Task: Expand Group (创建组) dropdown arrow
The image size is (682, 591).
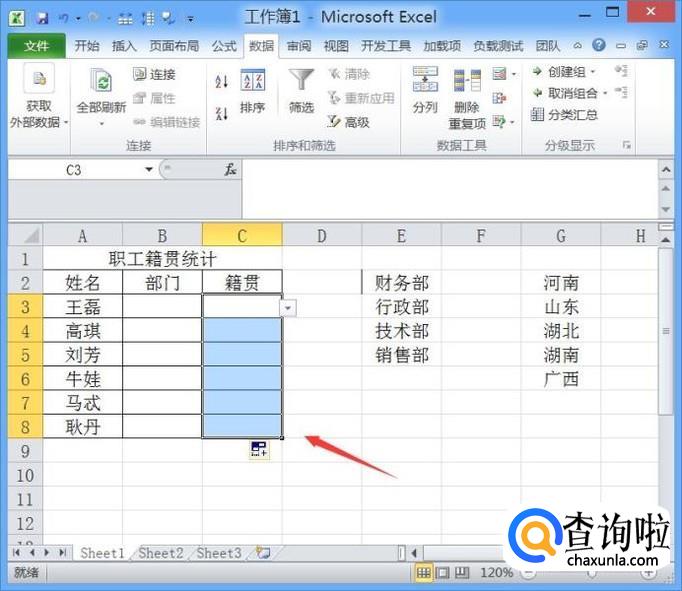Action: point(592,72)
